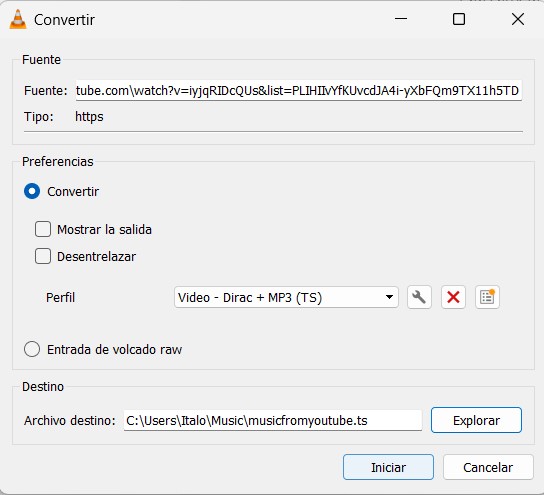Focus the Archivo destino path field

[273, 420]
